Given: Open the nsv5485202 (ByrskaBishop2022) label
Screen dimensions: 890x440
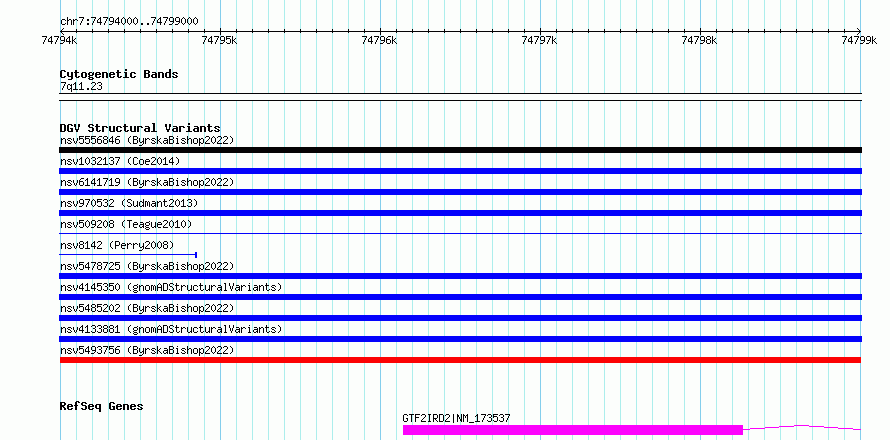Looking at the screenshot, I should (147, 308).
